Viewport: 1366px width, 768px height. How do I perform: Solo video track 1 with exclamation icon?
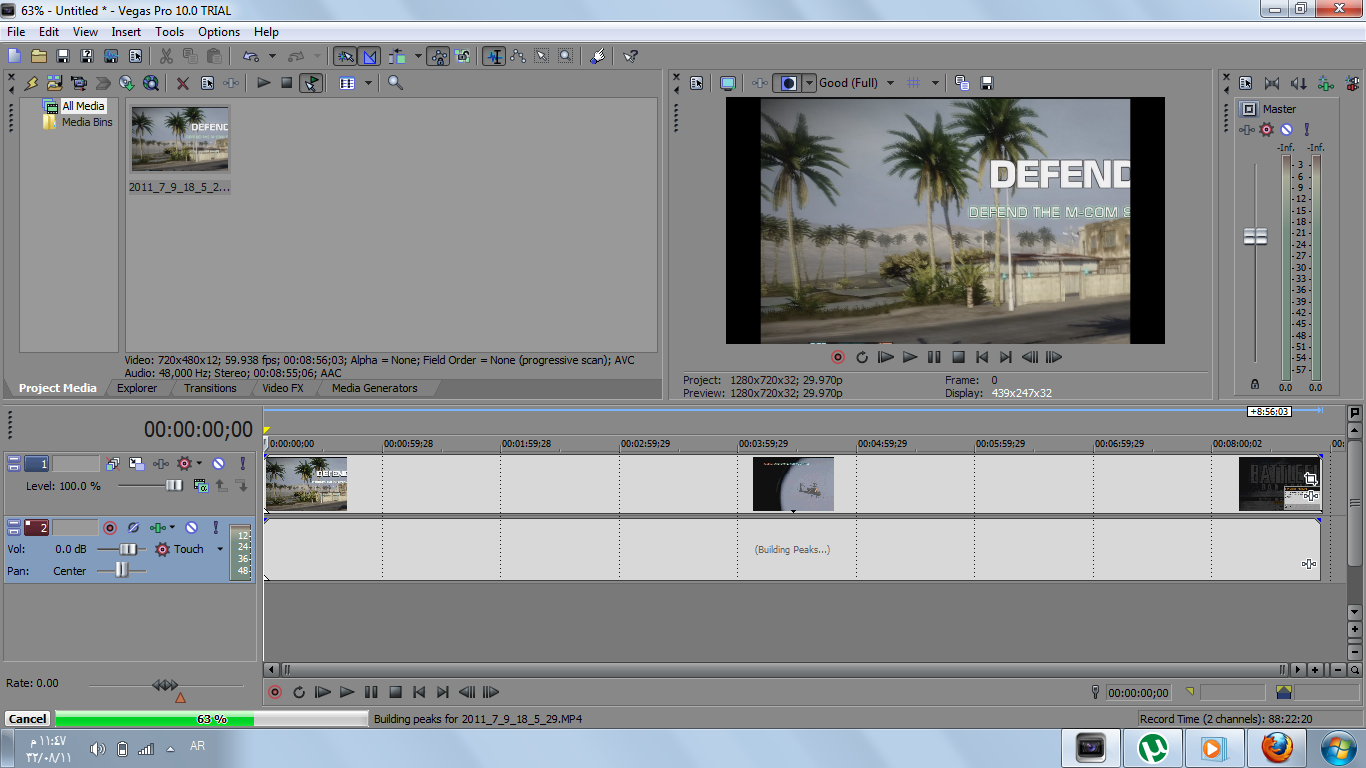coord(243,464)
